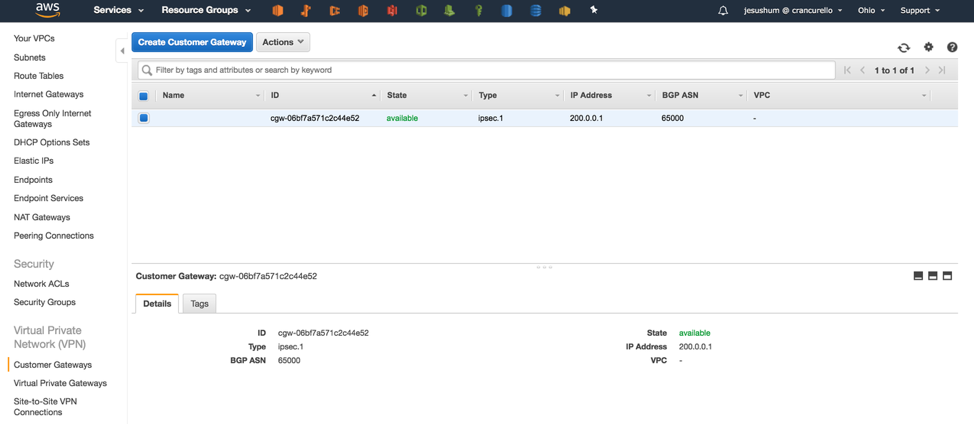Collapse the left navigation panel arrow
This screenshot has height=424, width=974.
122,51
